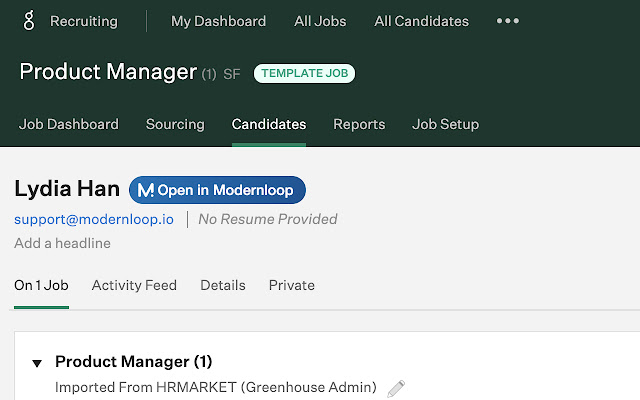Select the On 1 Job tab
640x400 pixels.
41,285
